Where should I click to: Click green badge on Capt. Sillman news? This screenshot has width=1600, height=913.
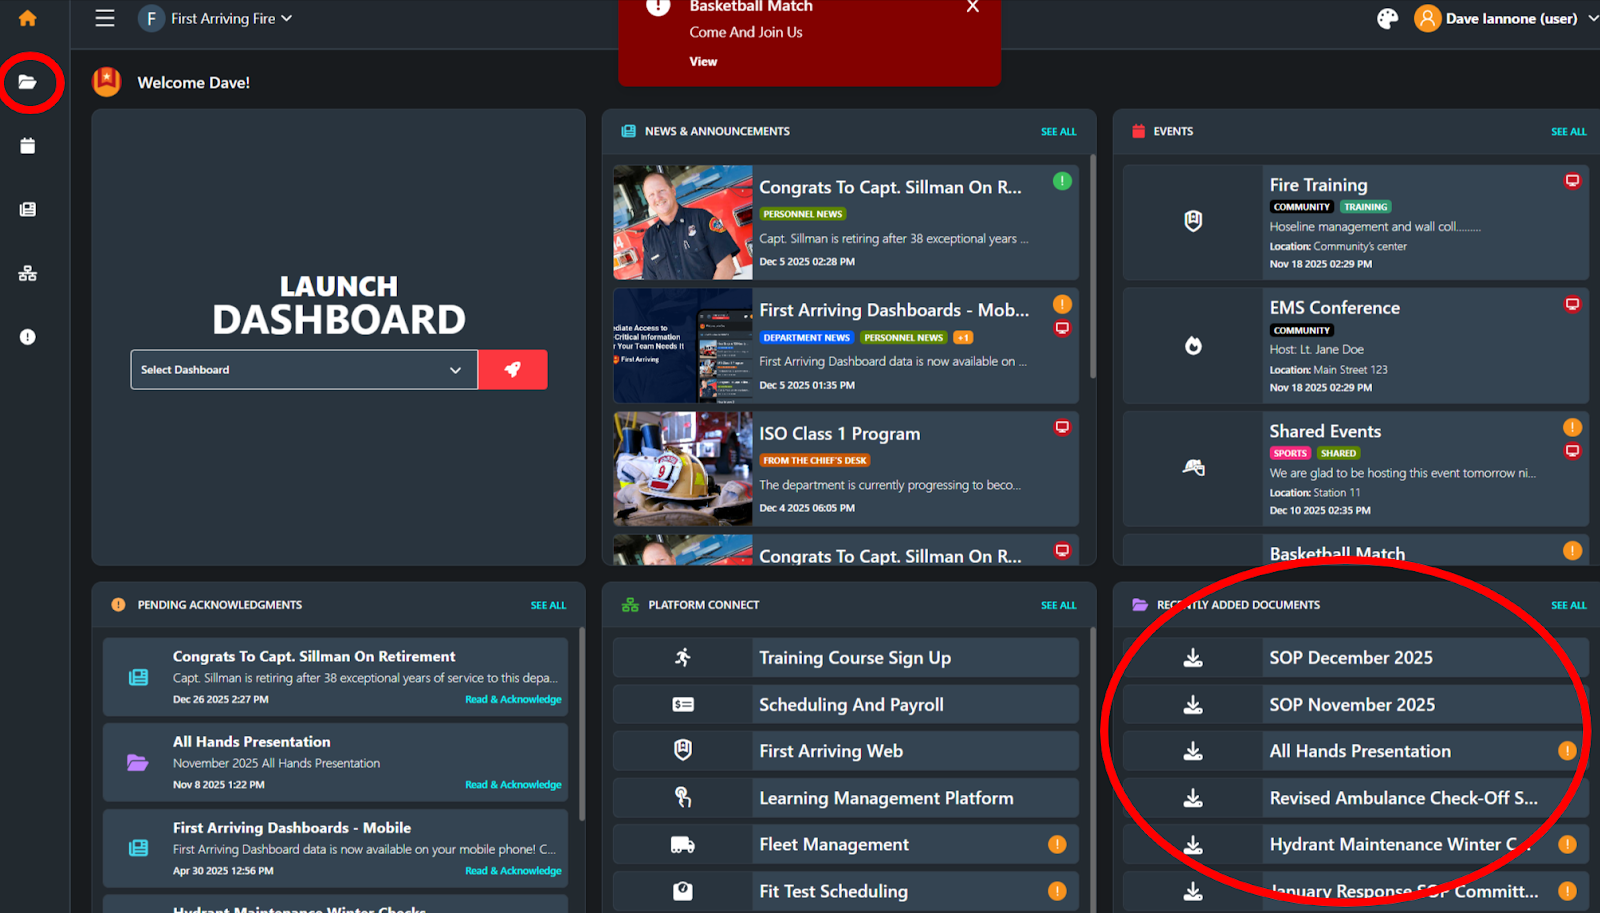[1062, 181]
